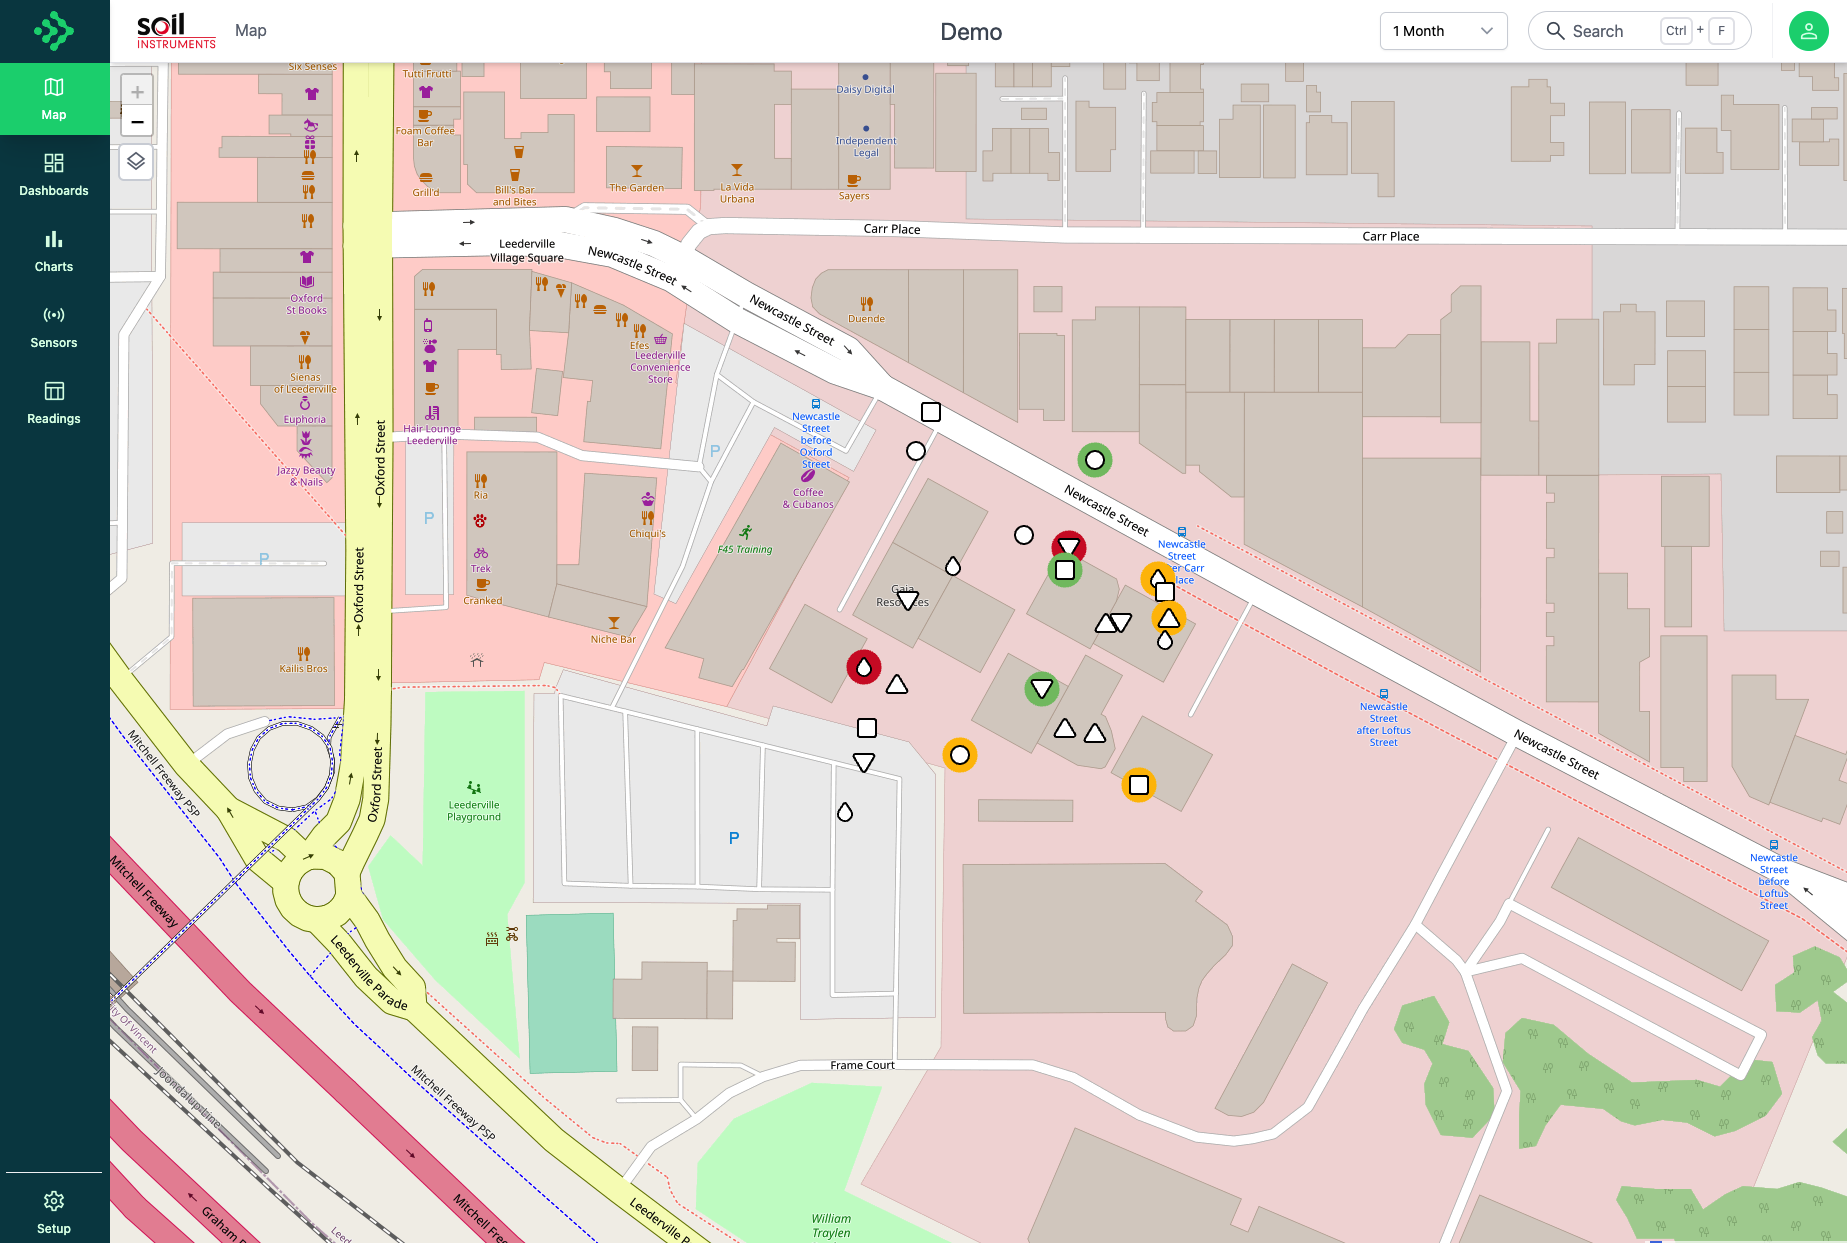The height and width of the screenshot is (1243, 1847).
Task: Select the inverted triangle marker over Gaia Resources
Action: coord(908,600)
